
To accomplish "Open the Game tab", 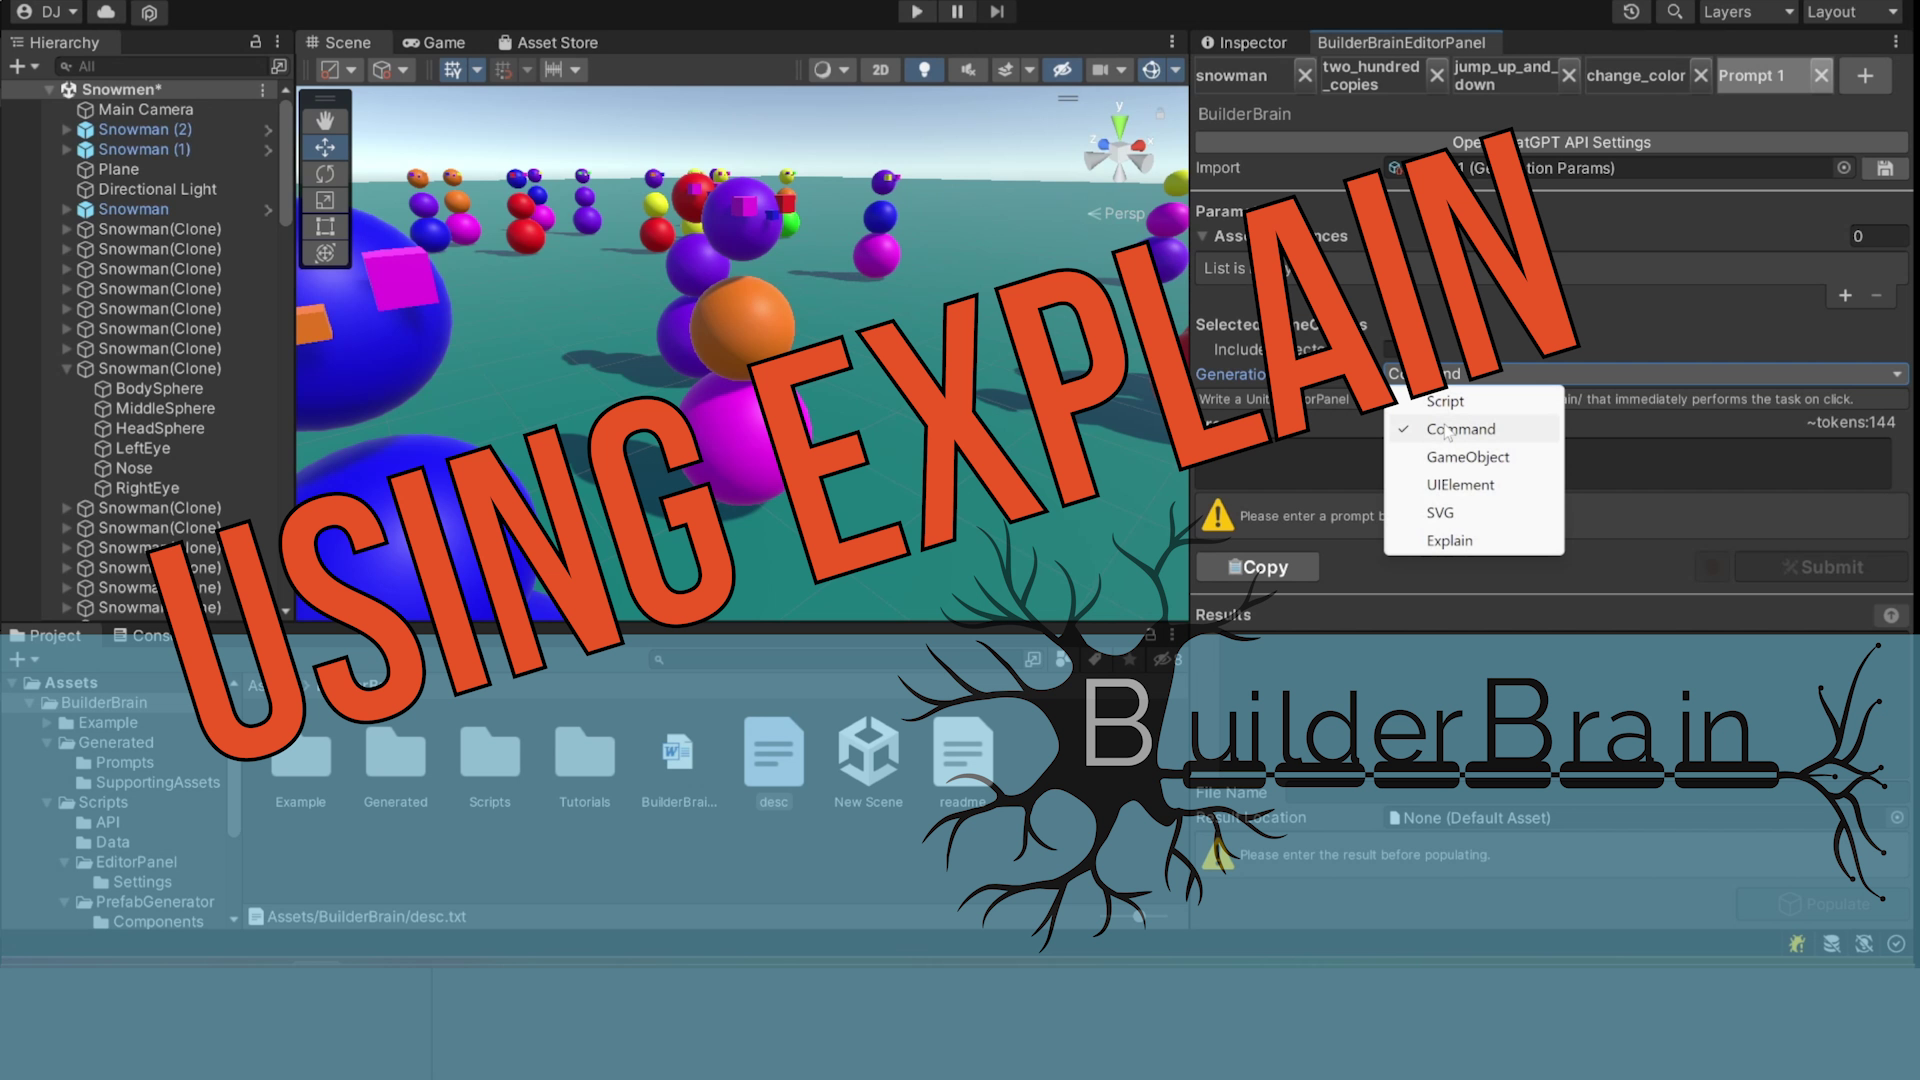I will click(x=434, y=43).
